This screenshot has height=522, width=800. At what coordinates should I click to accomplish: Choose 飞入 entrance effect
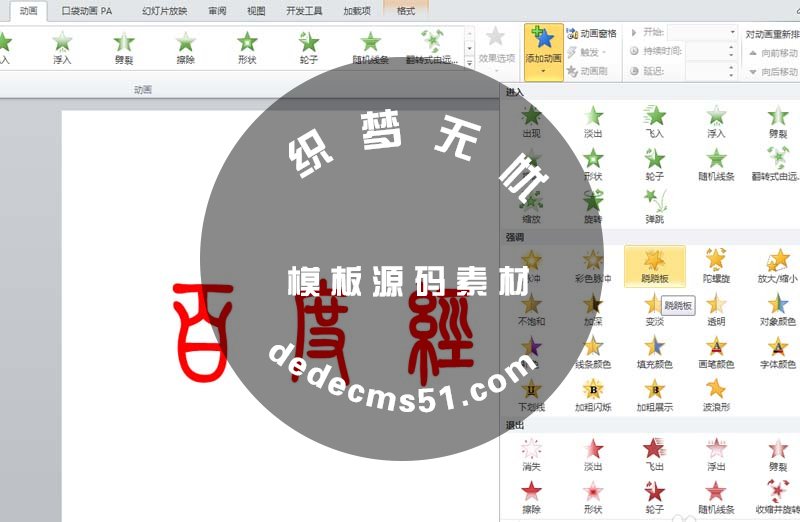pyautogui.click(x=655, y=121)
